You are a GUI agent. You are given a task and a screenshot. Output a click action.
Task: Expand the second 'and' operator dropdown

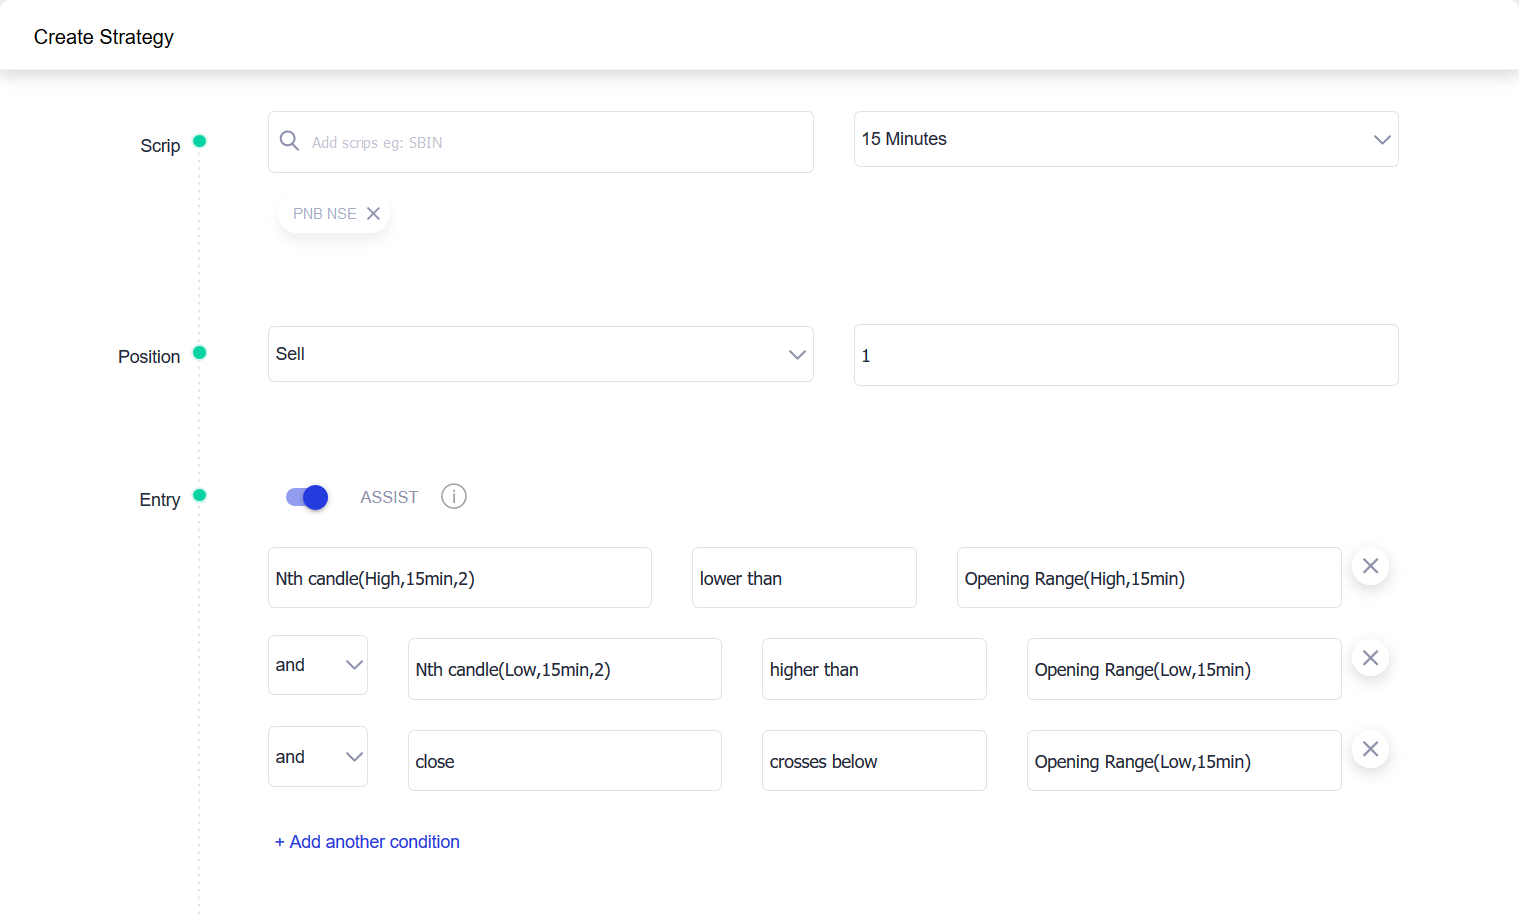pyautogui.click(x=317, y=757)
